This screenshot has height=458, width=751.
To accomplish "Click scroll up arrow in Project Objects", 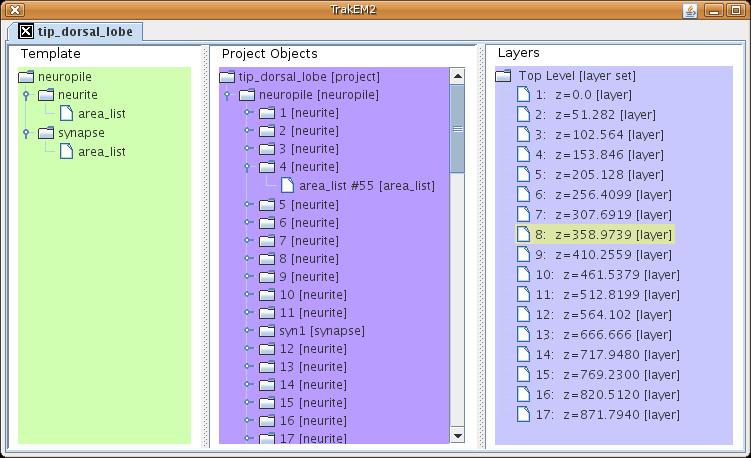I will pyautogui.click(x=457, y=76).
